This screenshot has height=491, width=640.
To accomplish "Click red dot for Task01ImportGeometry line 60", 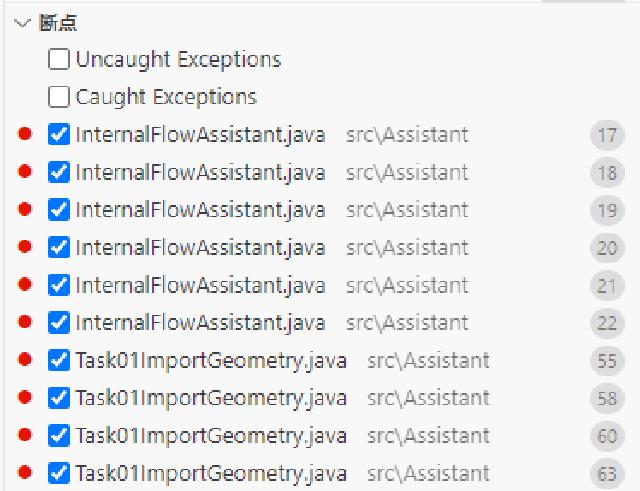I will click(25, 434).
